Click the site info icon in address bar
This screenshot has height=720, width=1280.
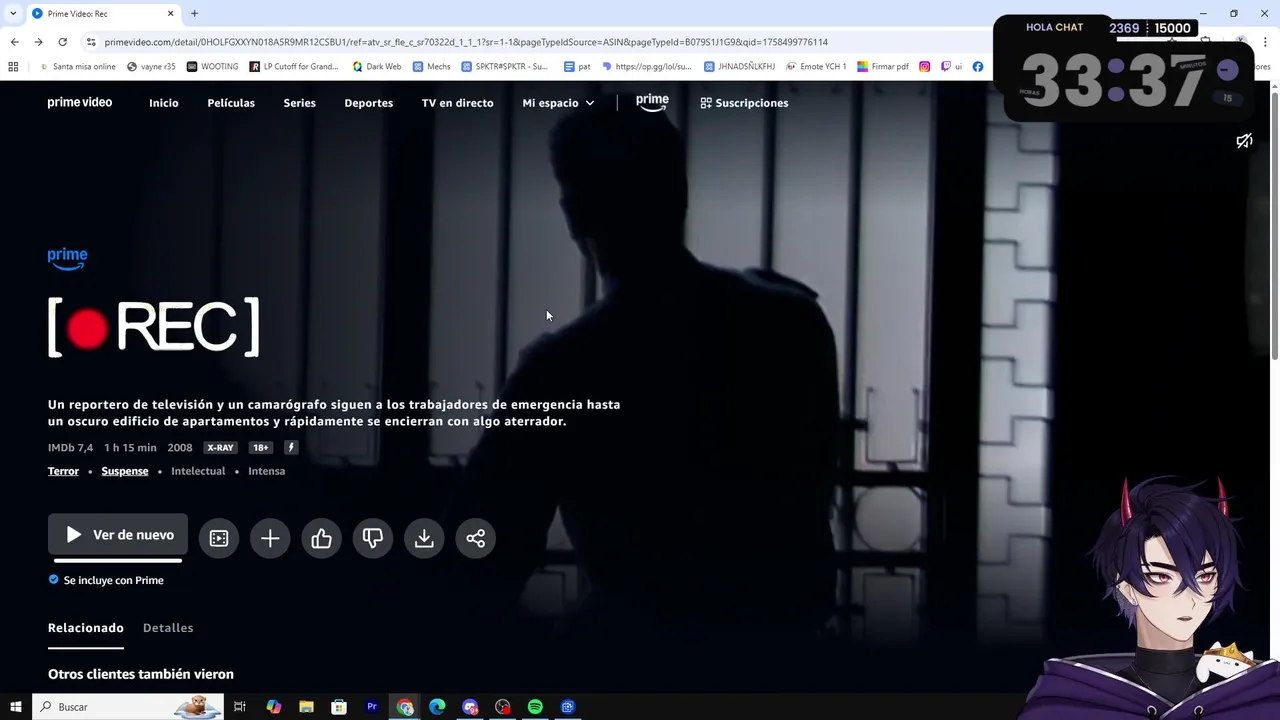coord(91,42)
